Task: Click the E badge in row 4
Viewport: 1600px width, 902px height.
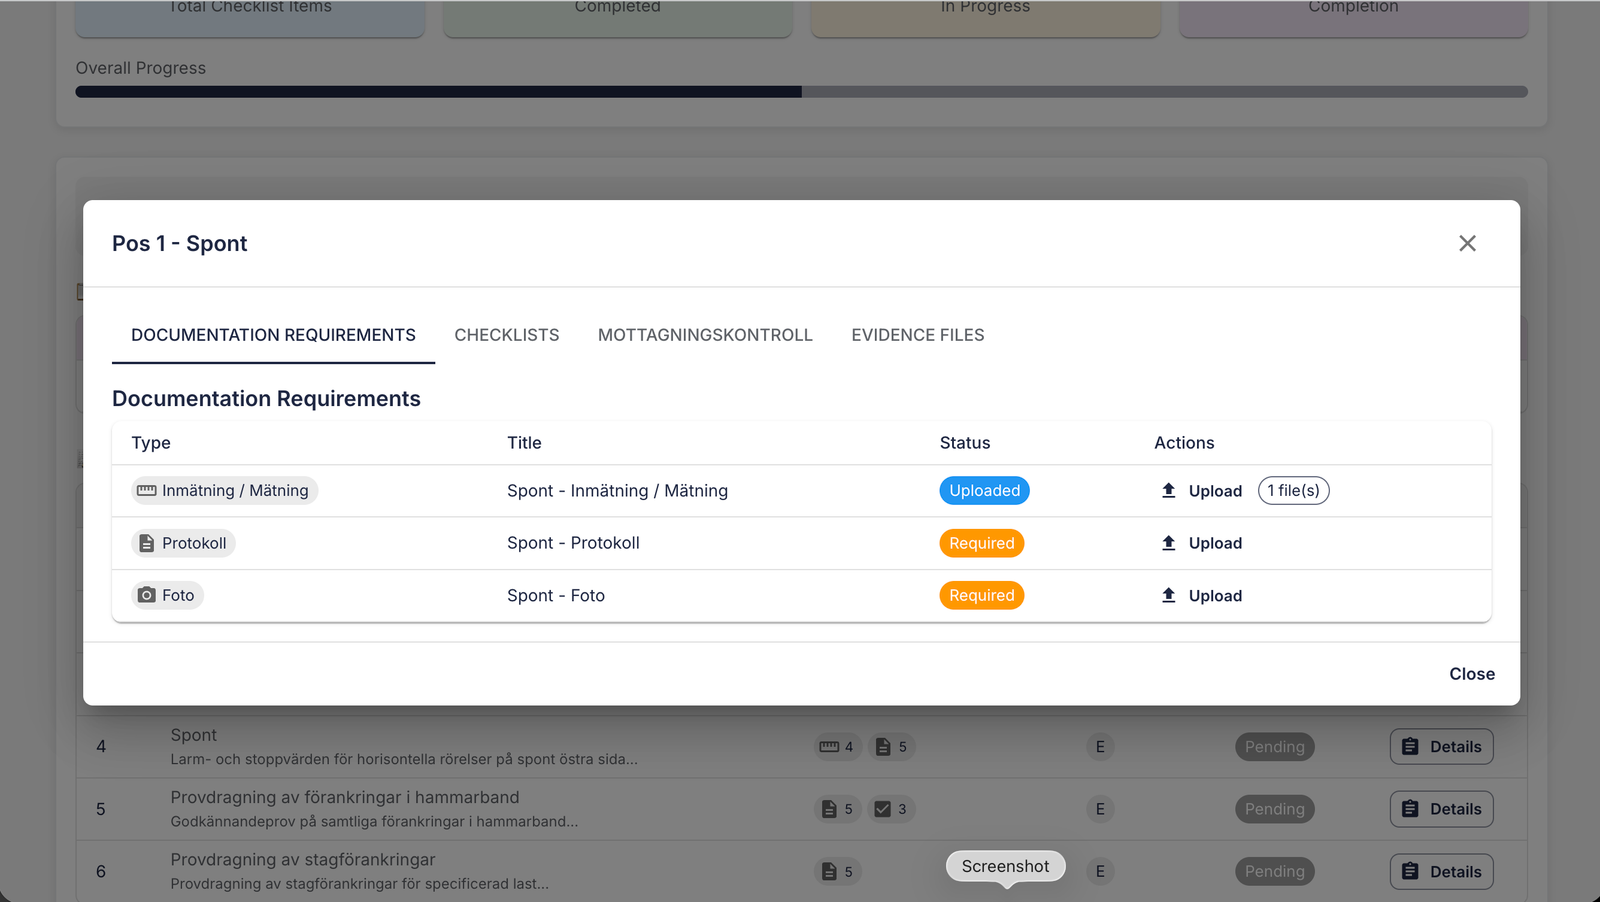Action: [x=1100, y=747]
